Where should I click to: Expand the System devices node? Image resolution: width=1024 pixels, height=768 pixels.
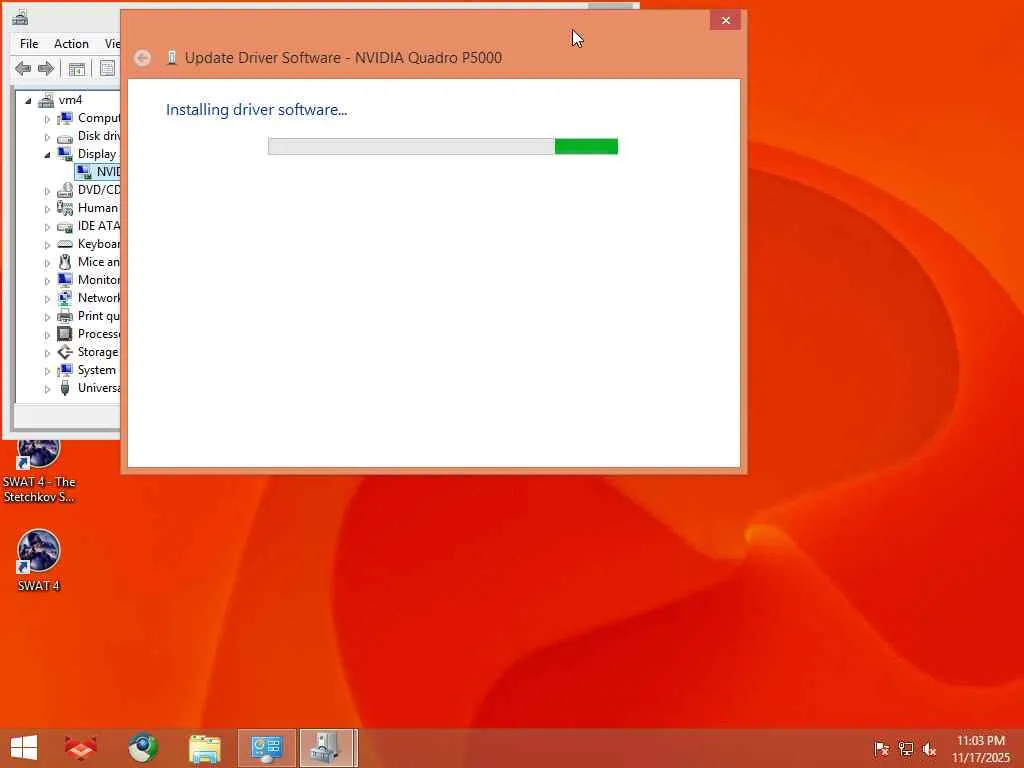(47, 370)
